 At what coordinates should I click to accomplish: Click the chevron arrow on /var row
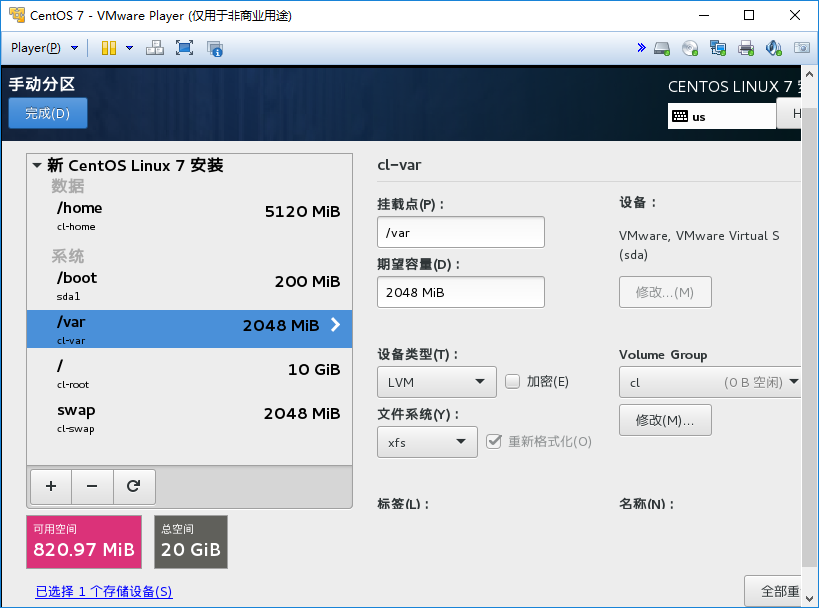335,325
